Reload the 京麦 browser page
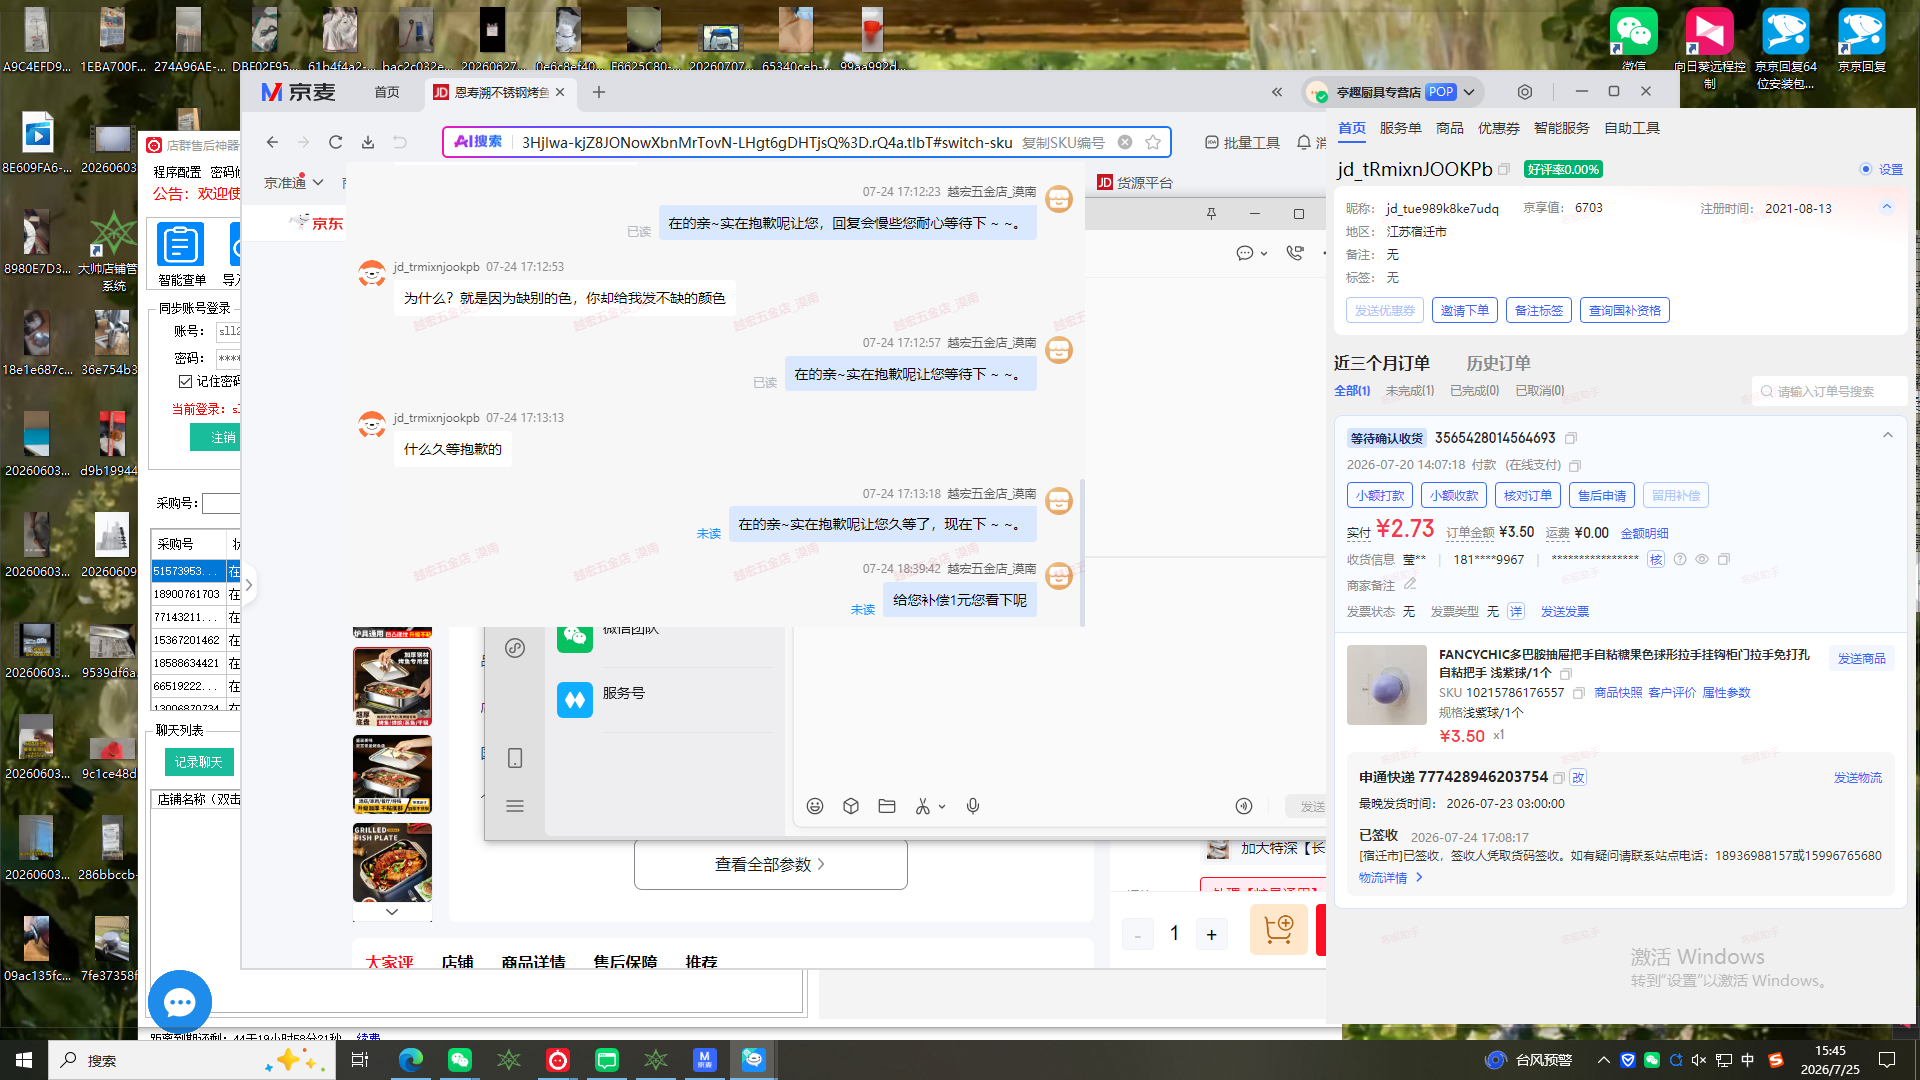 point(336,142)
